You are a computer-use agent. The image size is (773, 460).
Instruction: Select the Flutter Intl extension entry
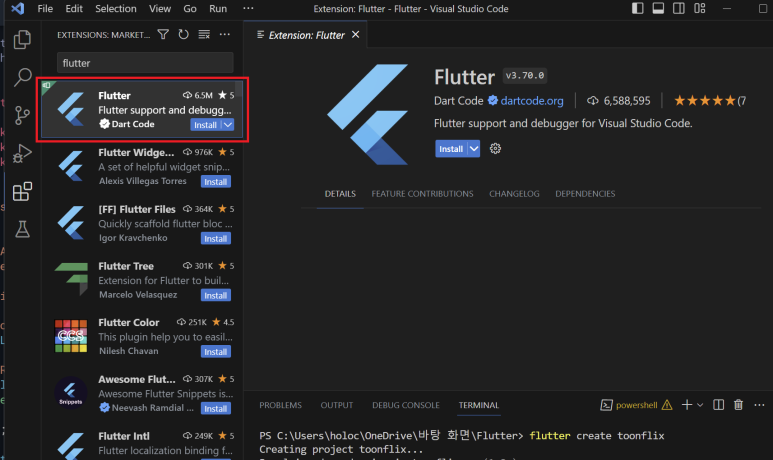(x=142, y=443)
